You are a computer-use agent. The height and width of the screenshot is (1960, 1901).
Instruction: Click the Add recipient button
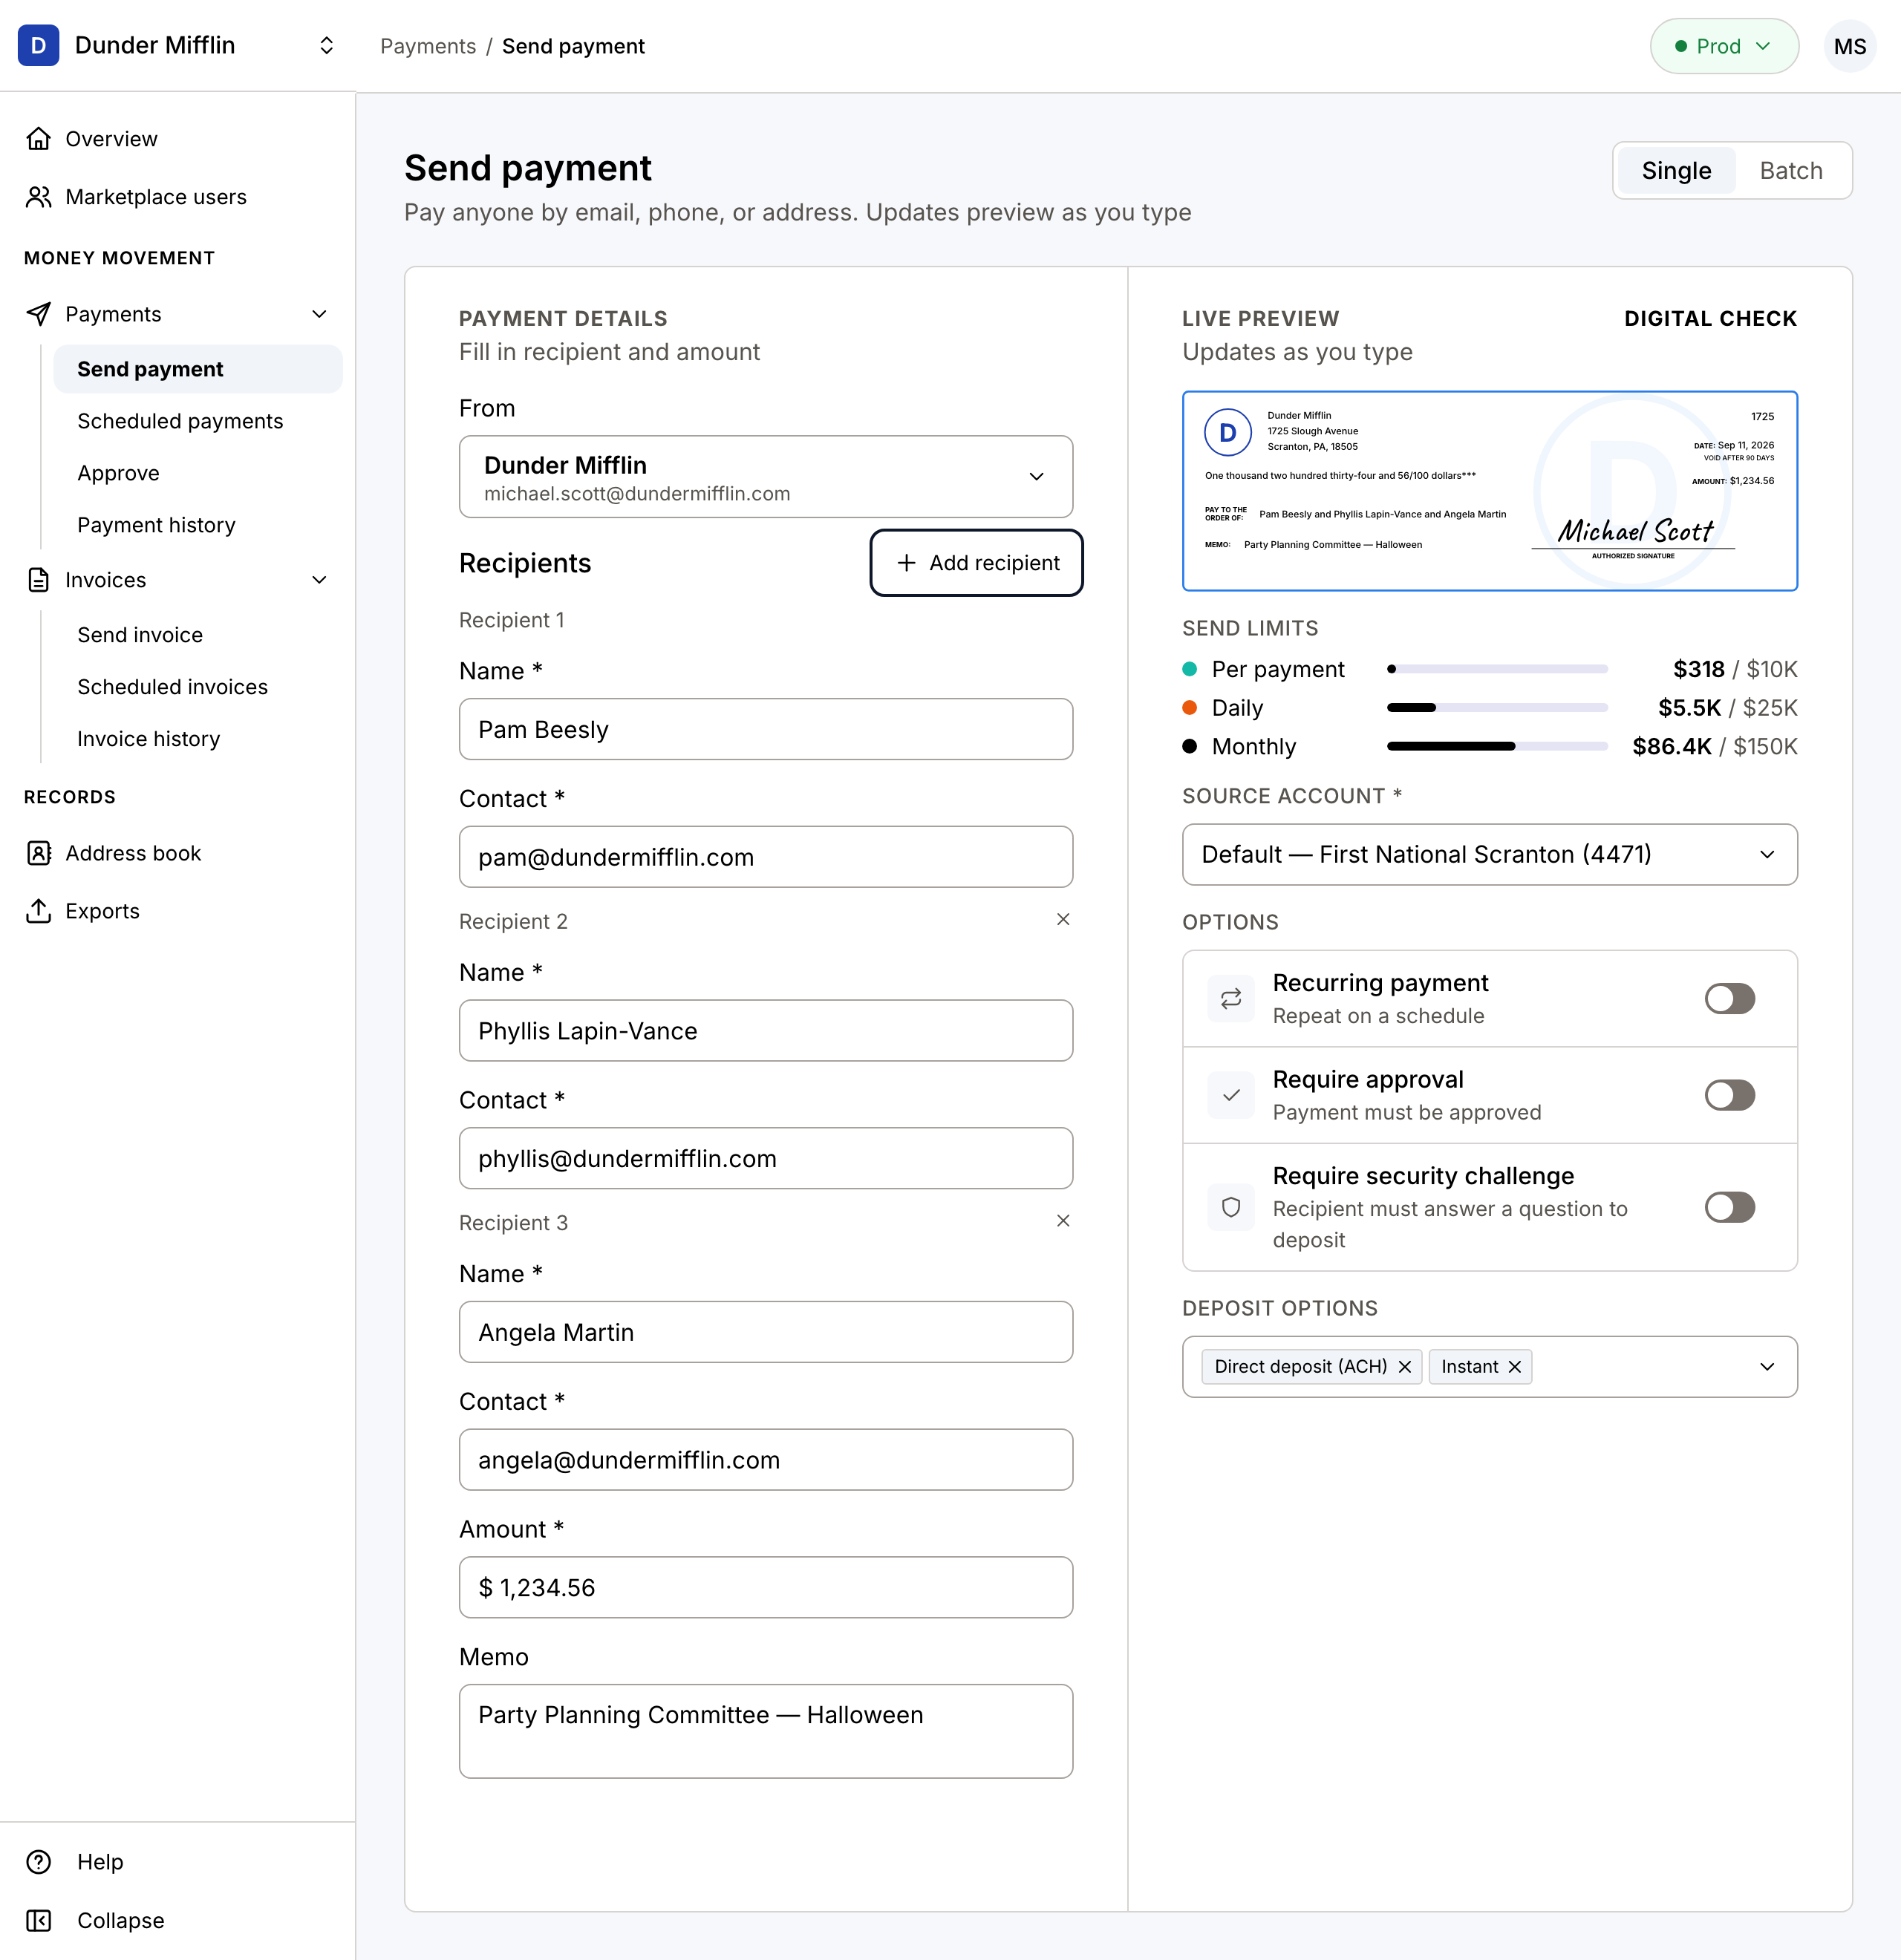coord(976,563)
